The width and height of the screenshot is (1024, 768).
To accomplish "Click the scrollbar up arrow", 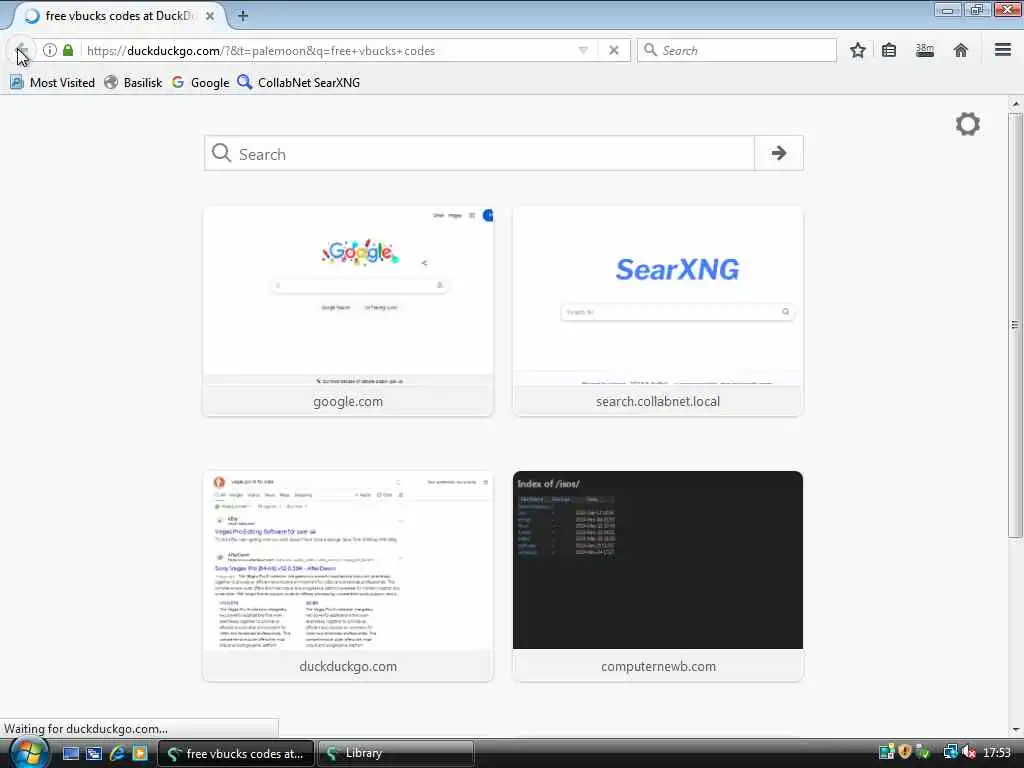I will 1015,104.
